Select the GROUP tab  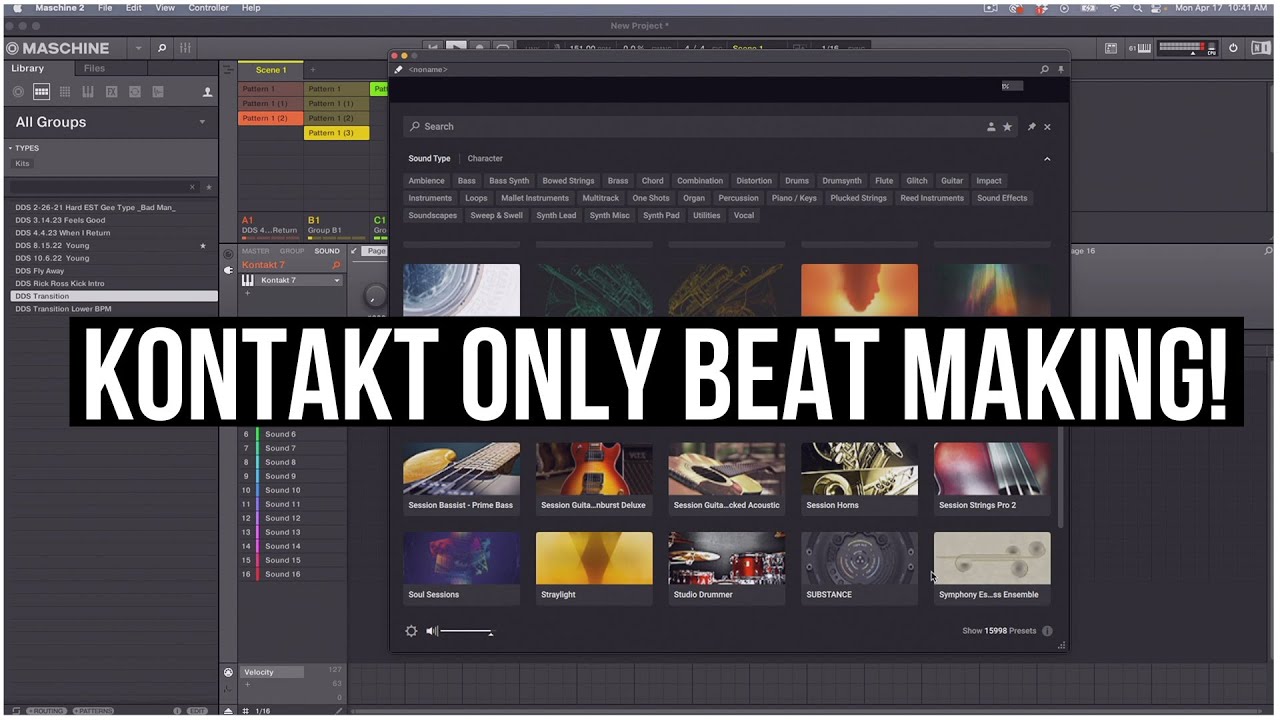coord(292,251)
